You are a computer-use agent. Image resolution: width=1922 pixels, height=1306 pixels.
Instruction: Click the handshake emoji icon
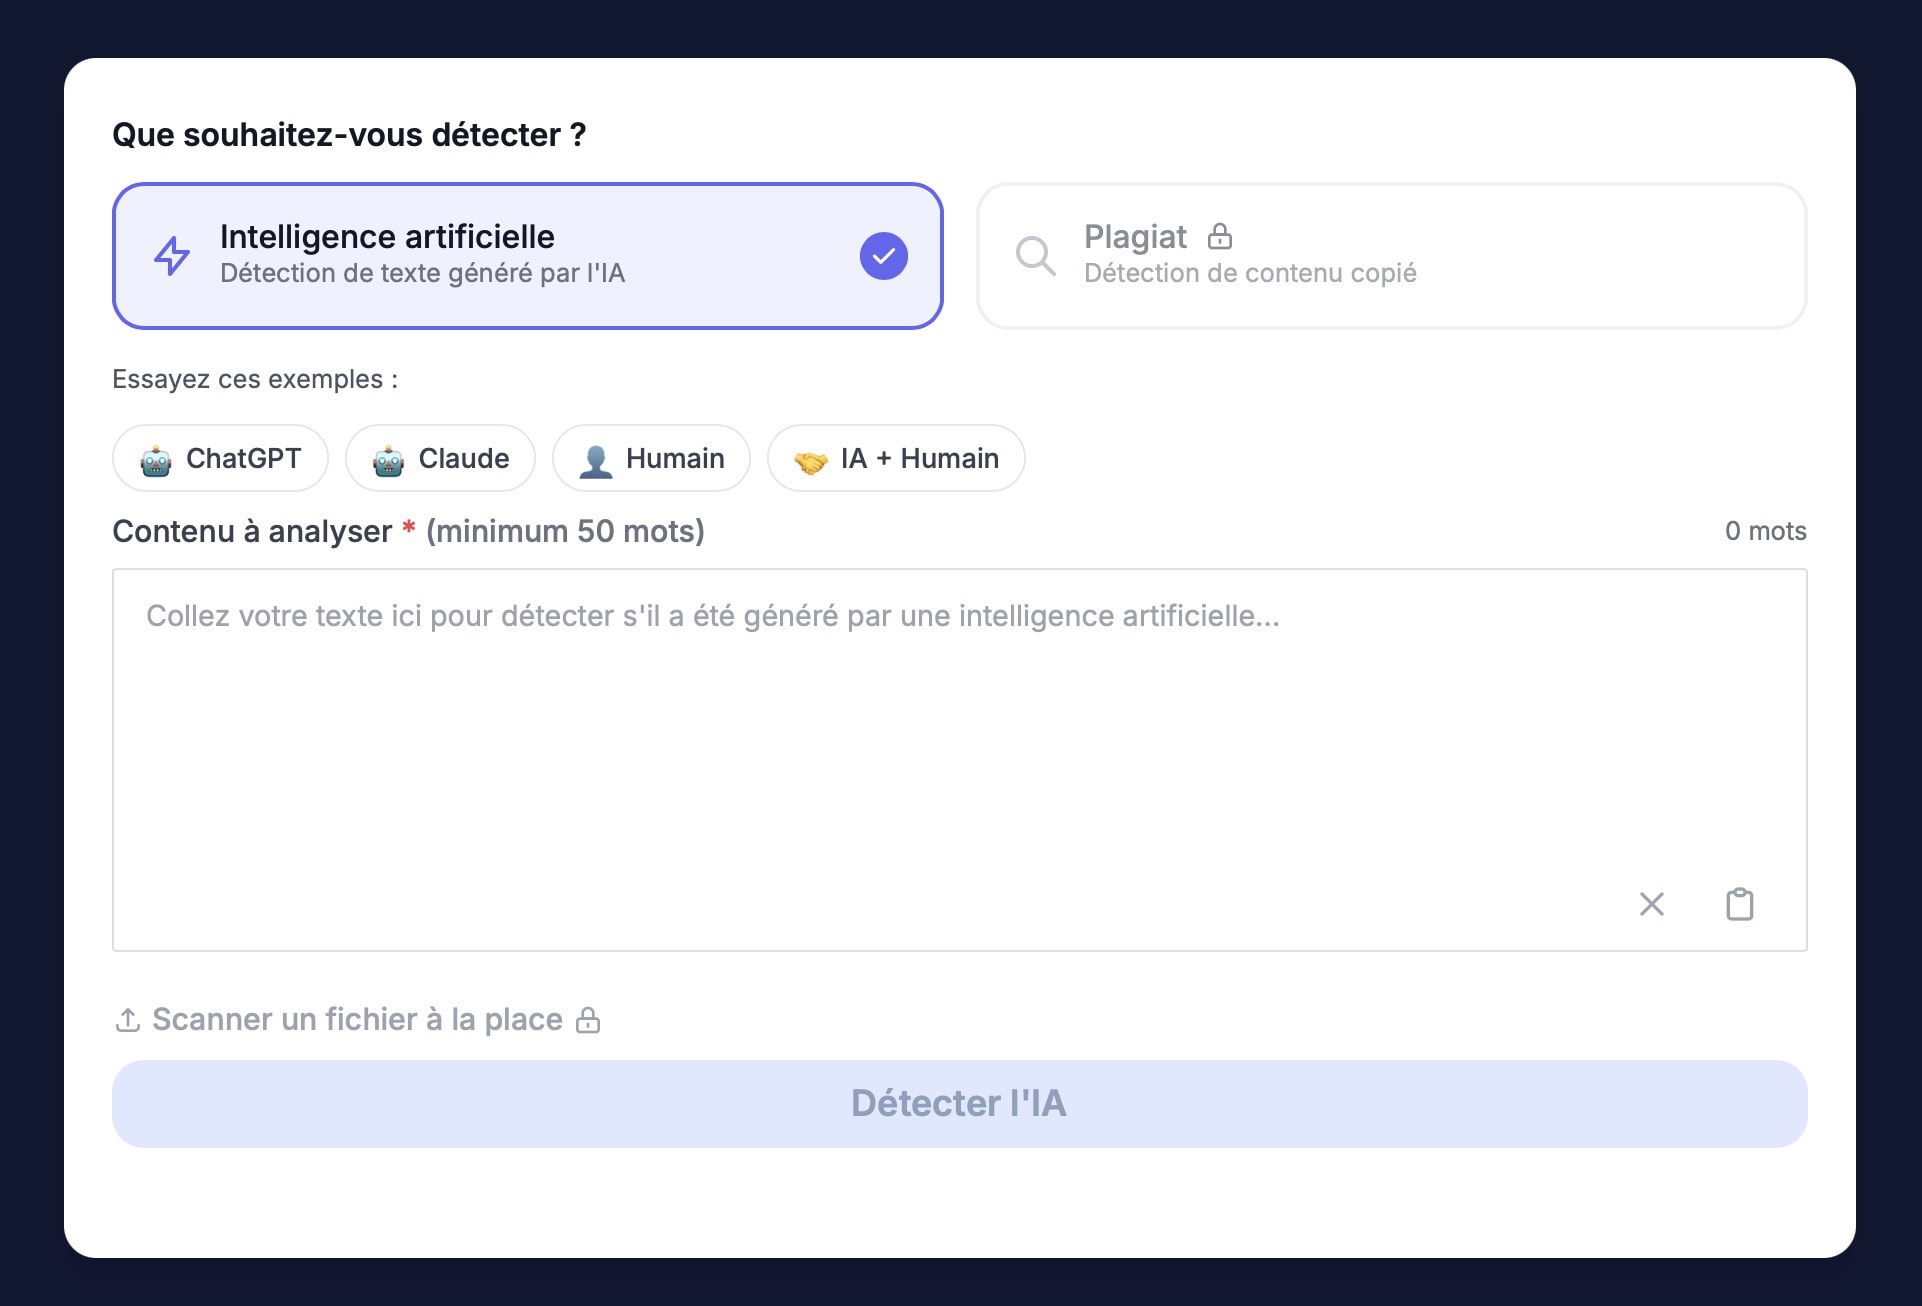coord(810,461)
